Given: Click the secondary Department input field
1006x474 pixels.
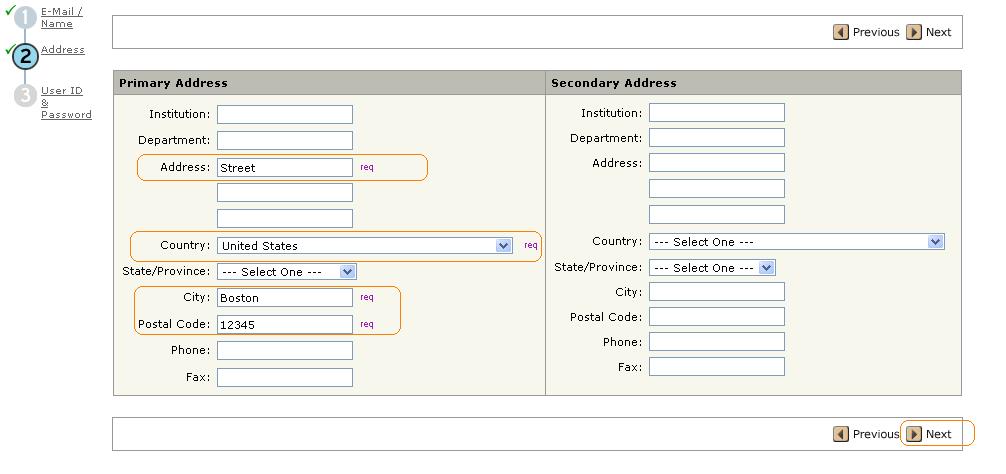Looking at the screenshot, I should point(716,138).
